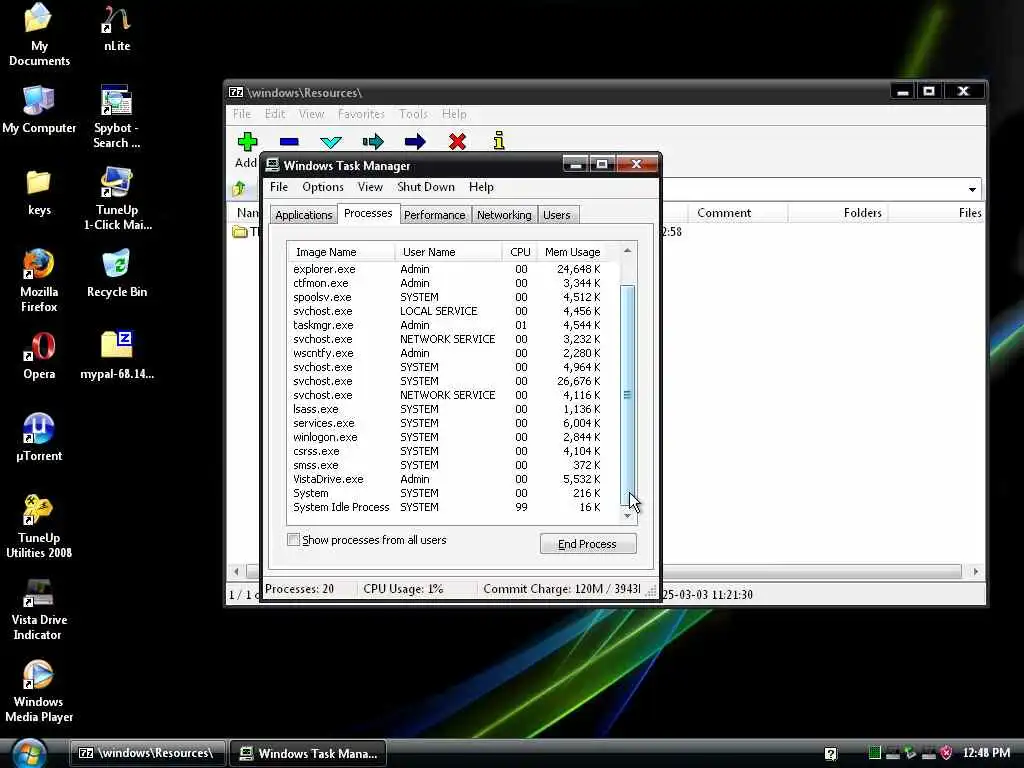Select the Mozilla Firefox desktop icon

click(x=39, y=281)
